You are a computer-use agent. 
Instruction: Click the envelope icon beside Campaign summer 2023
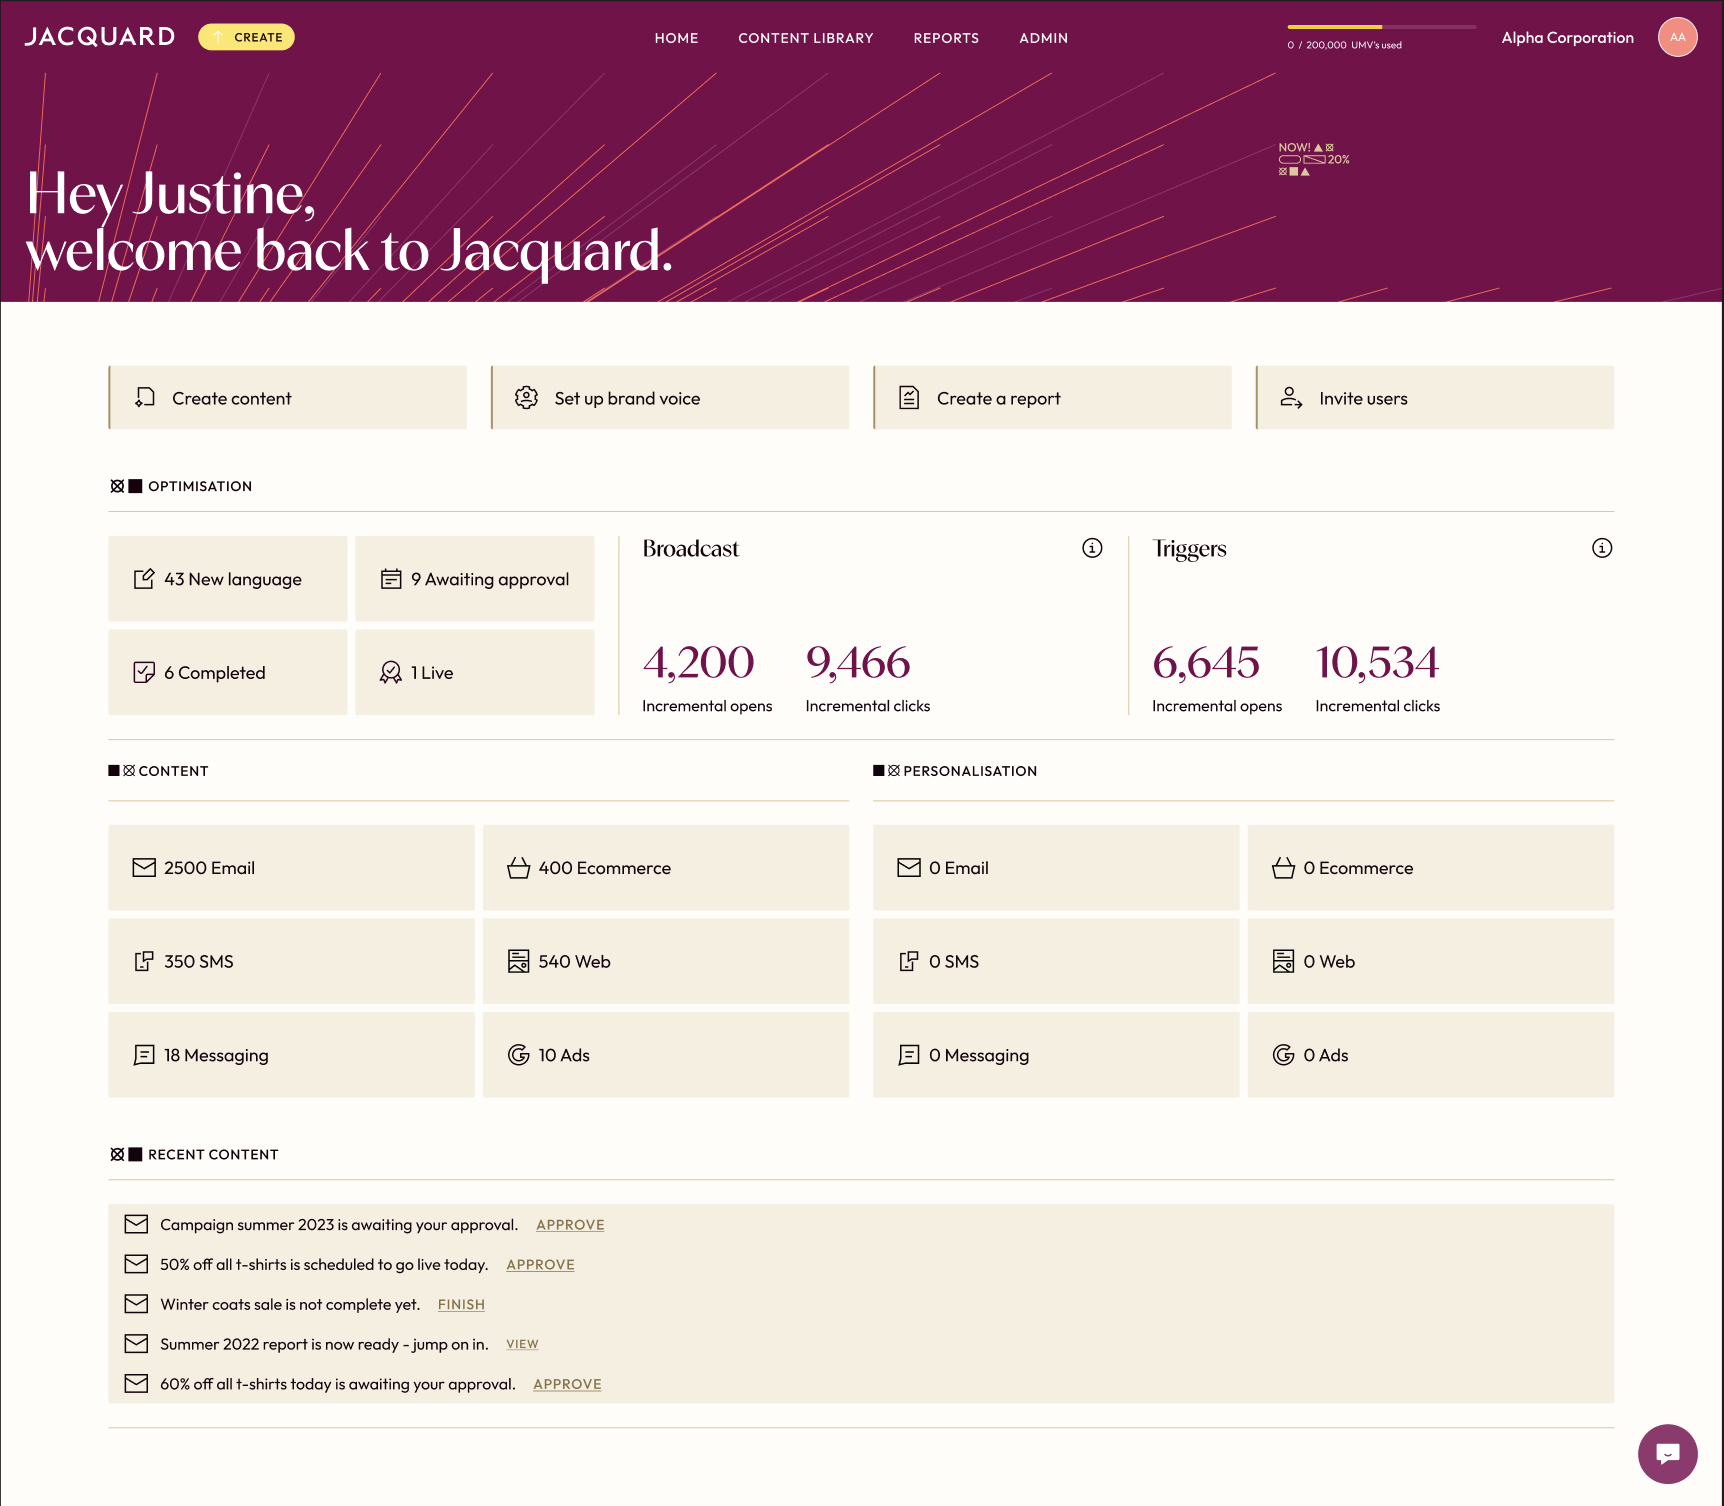136,1224
